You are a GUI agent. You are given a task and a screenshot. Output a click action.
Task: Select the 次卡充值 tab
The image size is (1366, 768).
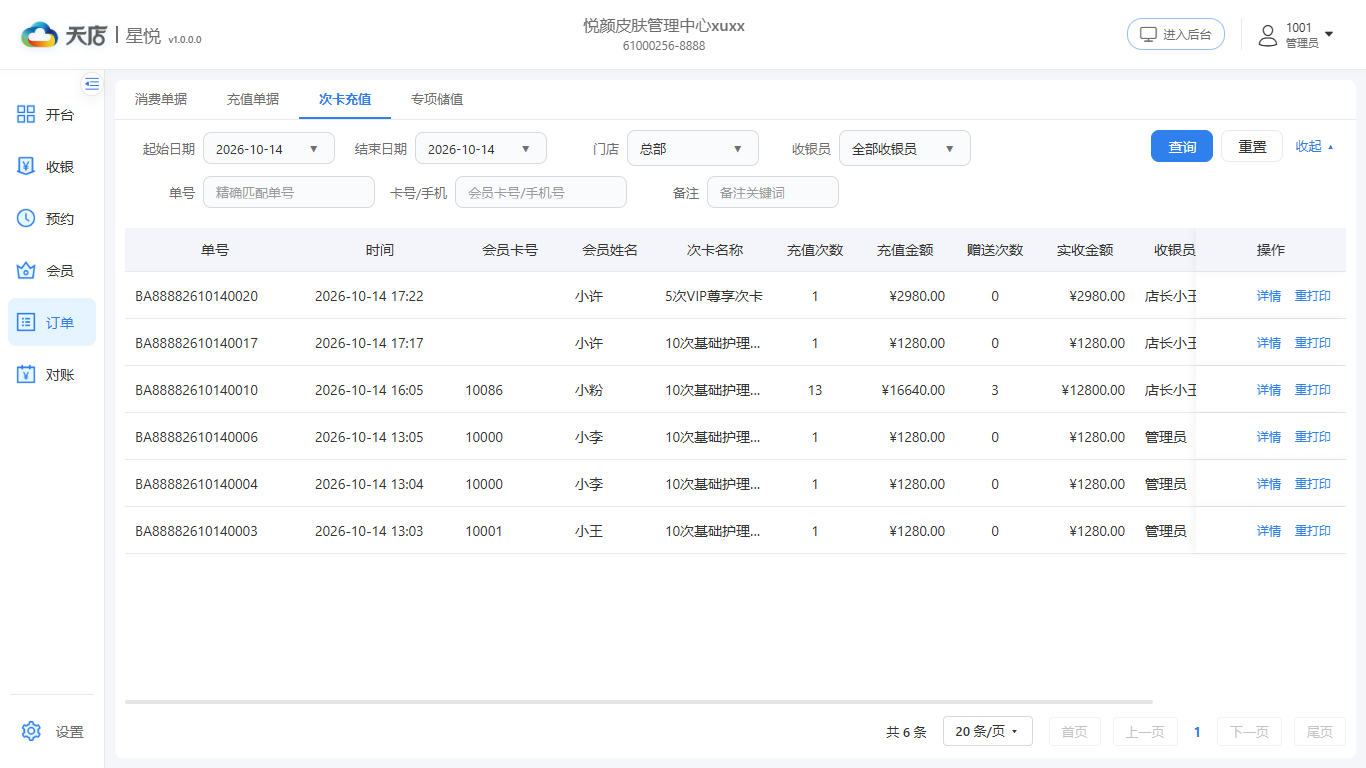point(345,99)
